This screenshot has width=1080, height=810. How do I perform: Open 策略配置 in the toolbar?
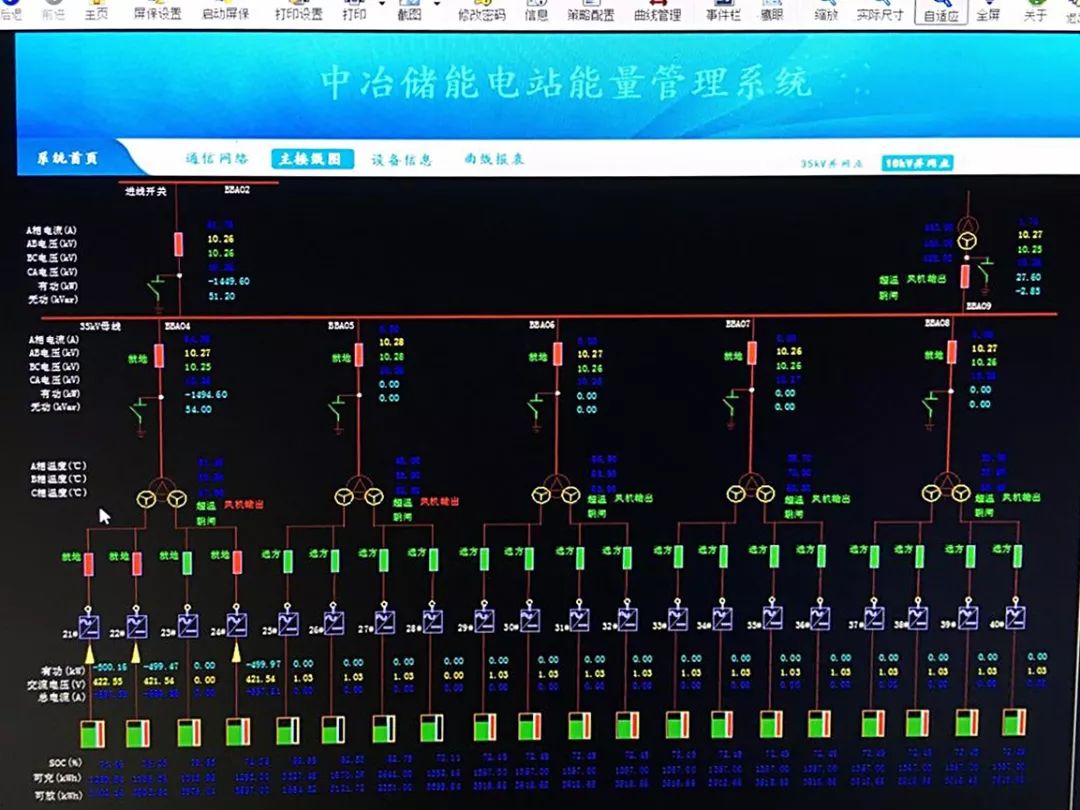point(590,12)
